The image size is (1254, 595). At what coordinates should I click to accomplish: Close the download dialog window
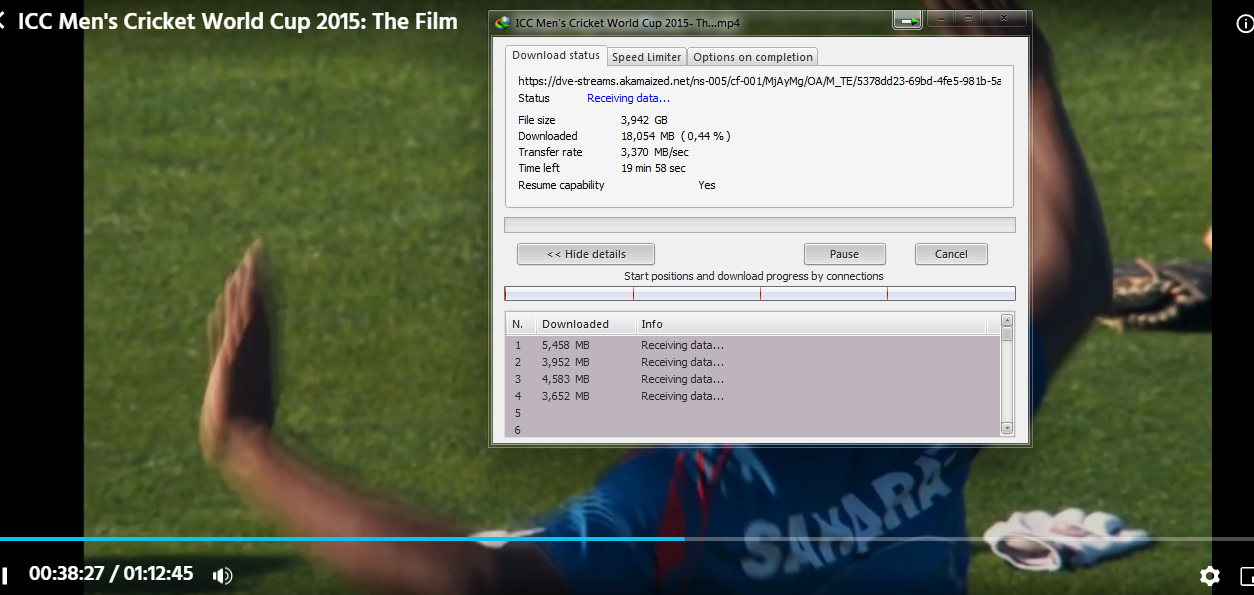[x=1003, y=19]
